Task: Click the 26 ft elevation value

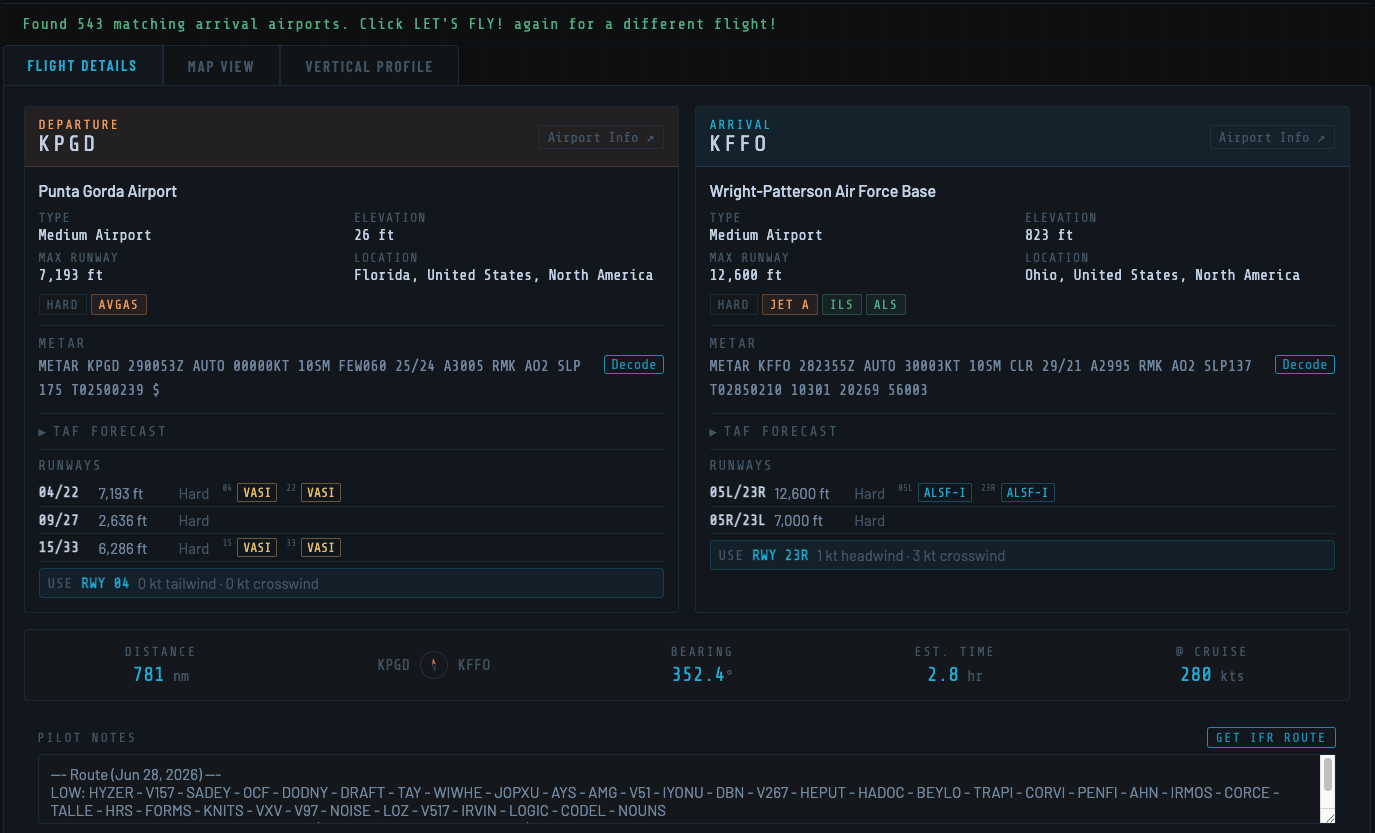Action: (x=375, y=235)
